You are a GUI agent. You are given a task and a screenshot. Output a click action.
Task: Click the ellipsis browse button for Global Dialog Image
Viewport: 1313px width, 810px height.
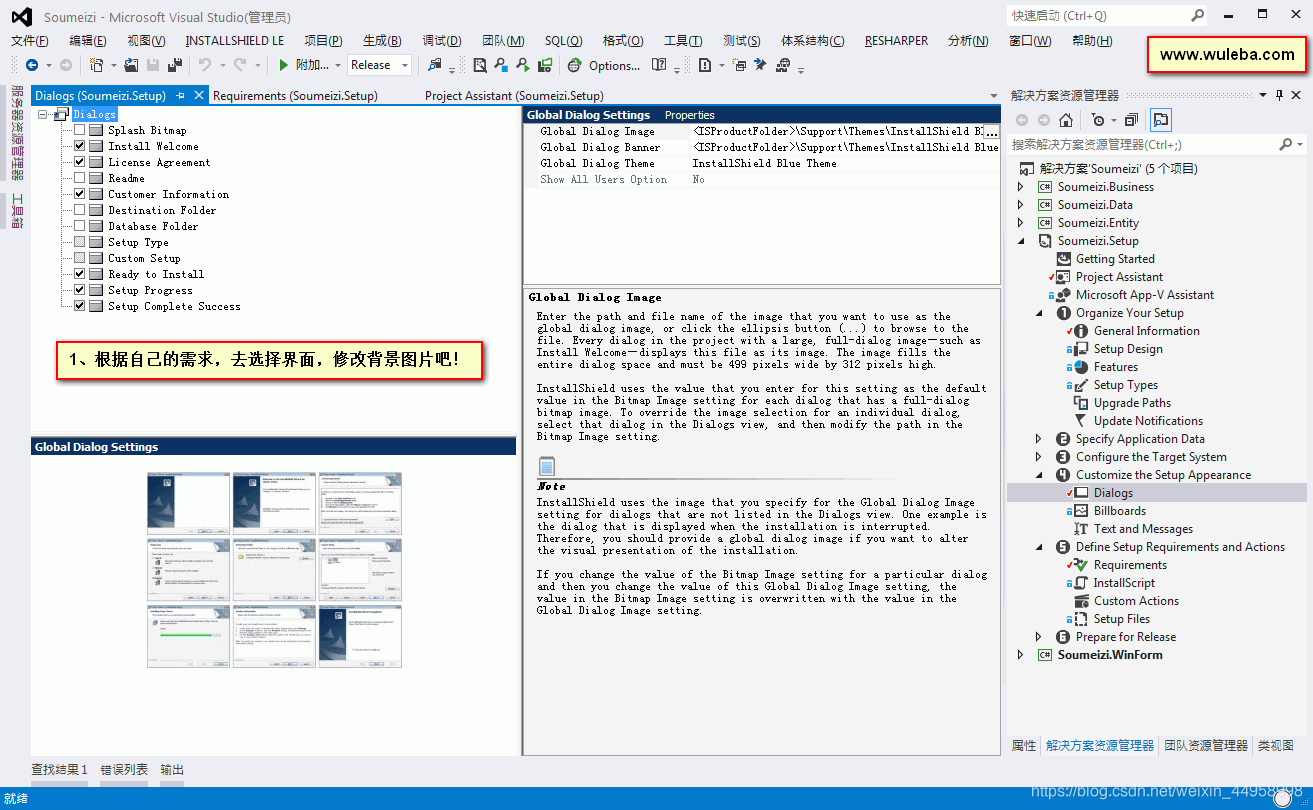991,131
